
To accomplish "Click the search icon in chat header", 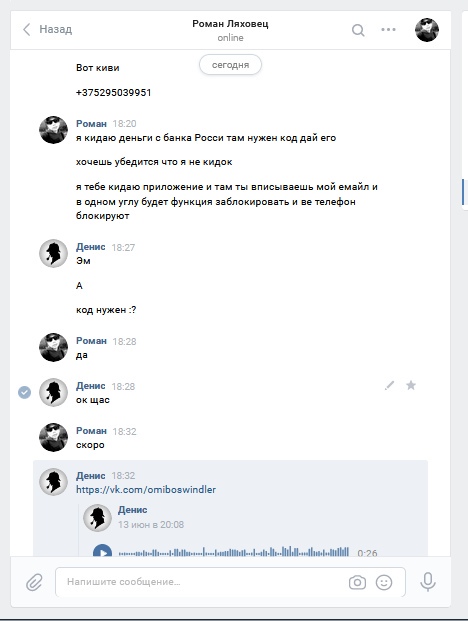I will click(x=358, y=30).
